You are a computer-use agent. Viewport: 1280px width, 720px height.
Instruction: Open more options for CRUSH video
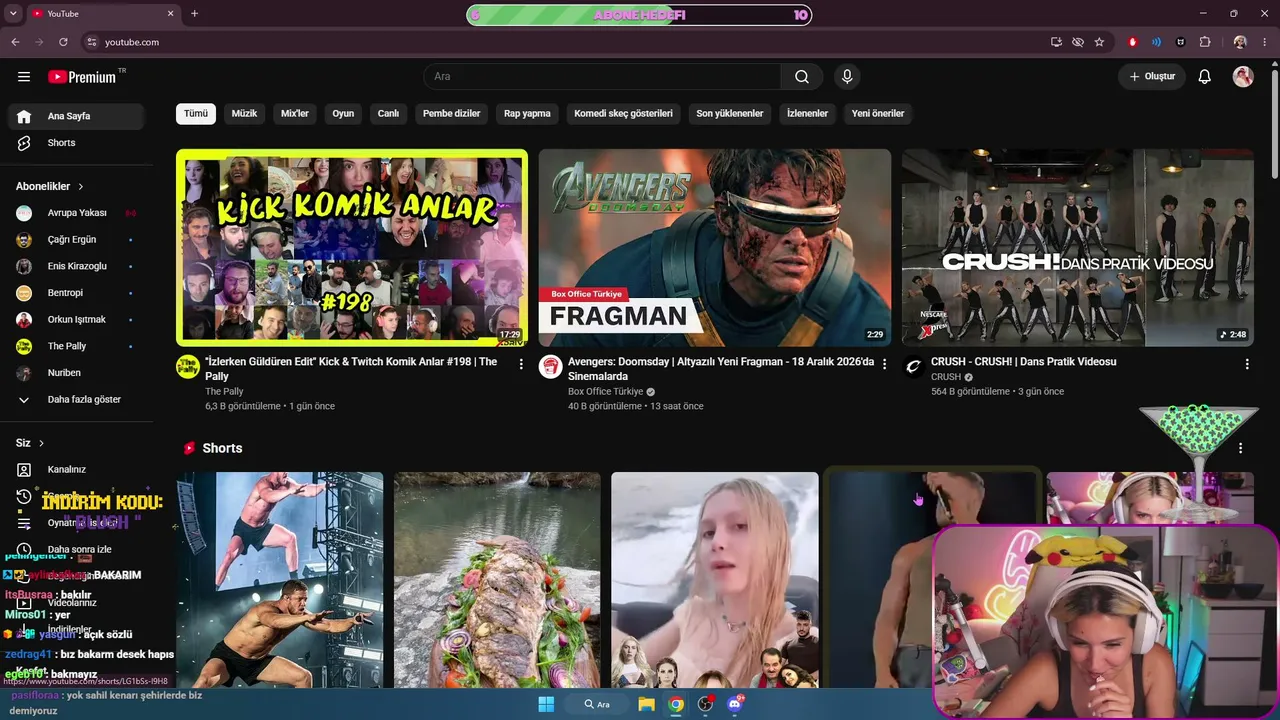click(1247, 365)
